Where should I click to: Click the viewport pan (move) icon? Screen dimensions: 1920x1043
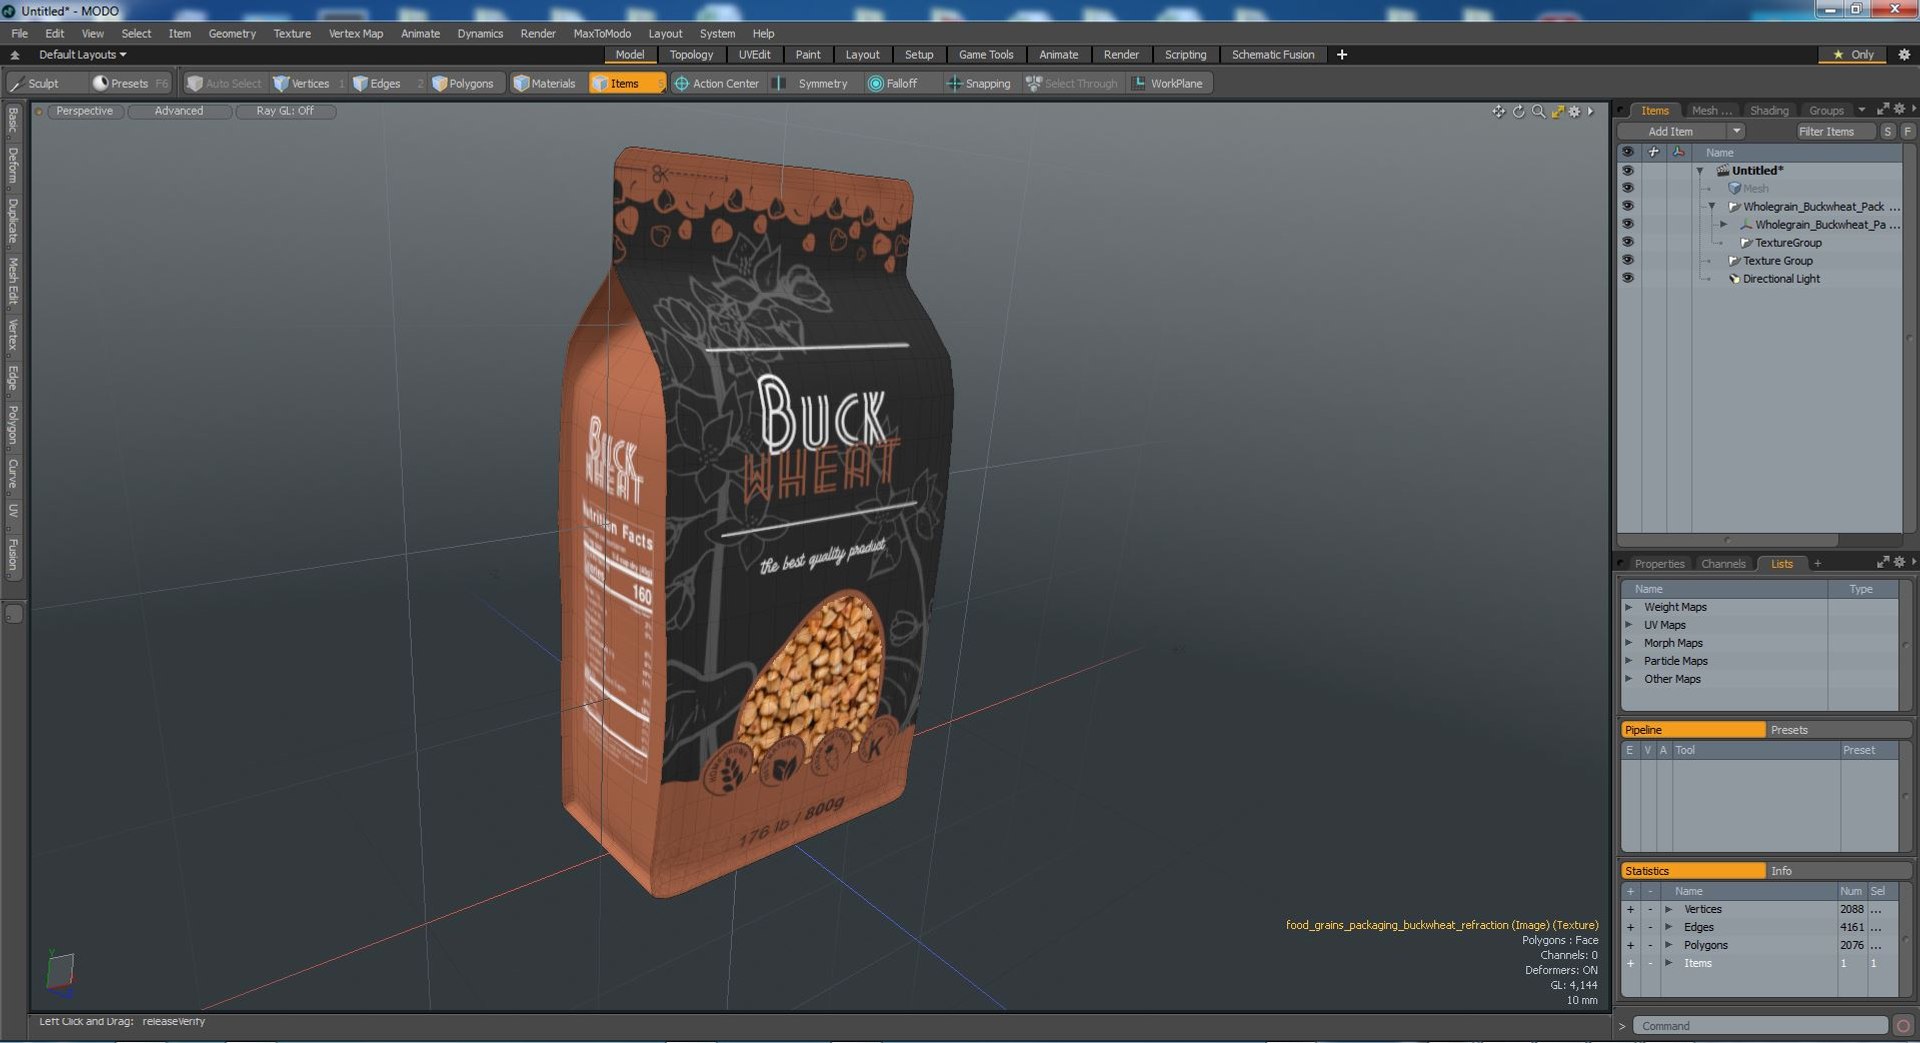(x=1498, y=111)
